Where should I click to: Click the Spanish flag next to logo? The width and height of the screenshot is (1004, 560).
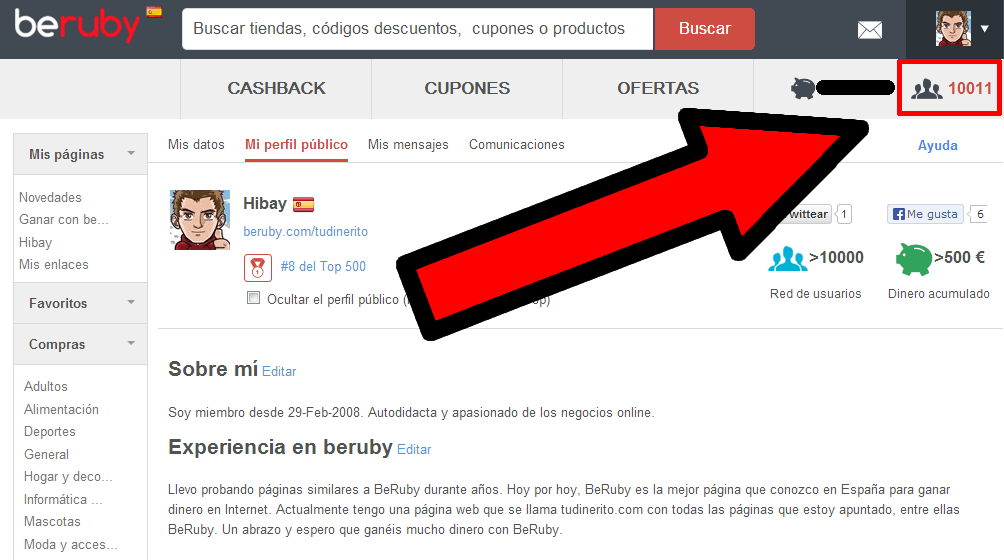point(154,12)
